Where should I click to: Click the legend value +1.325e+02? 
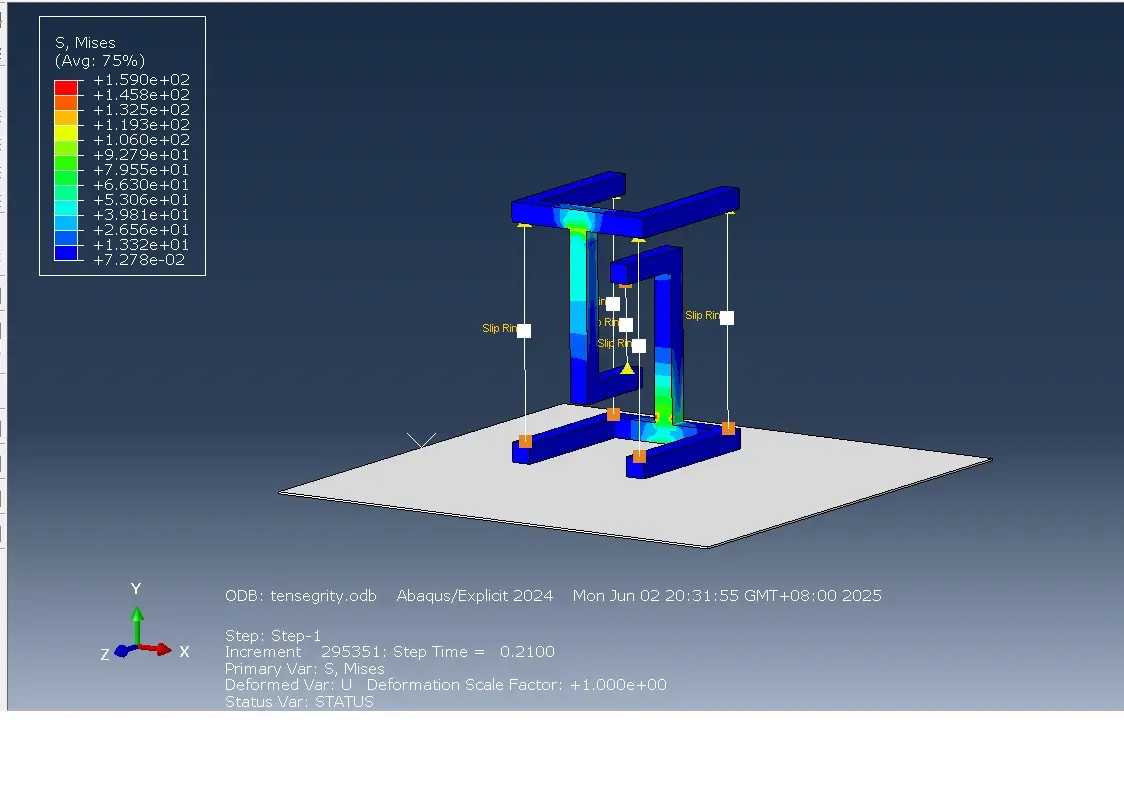[x=141, y=110]
